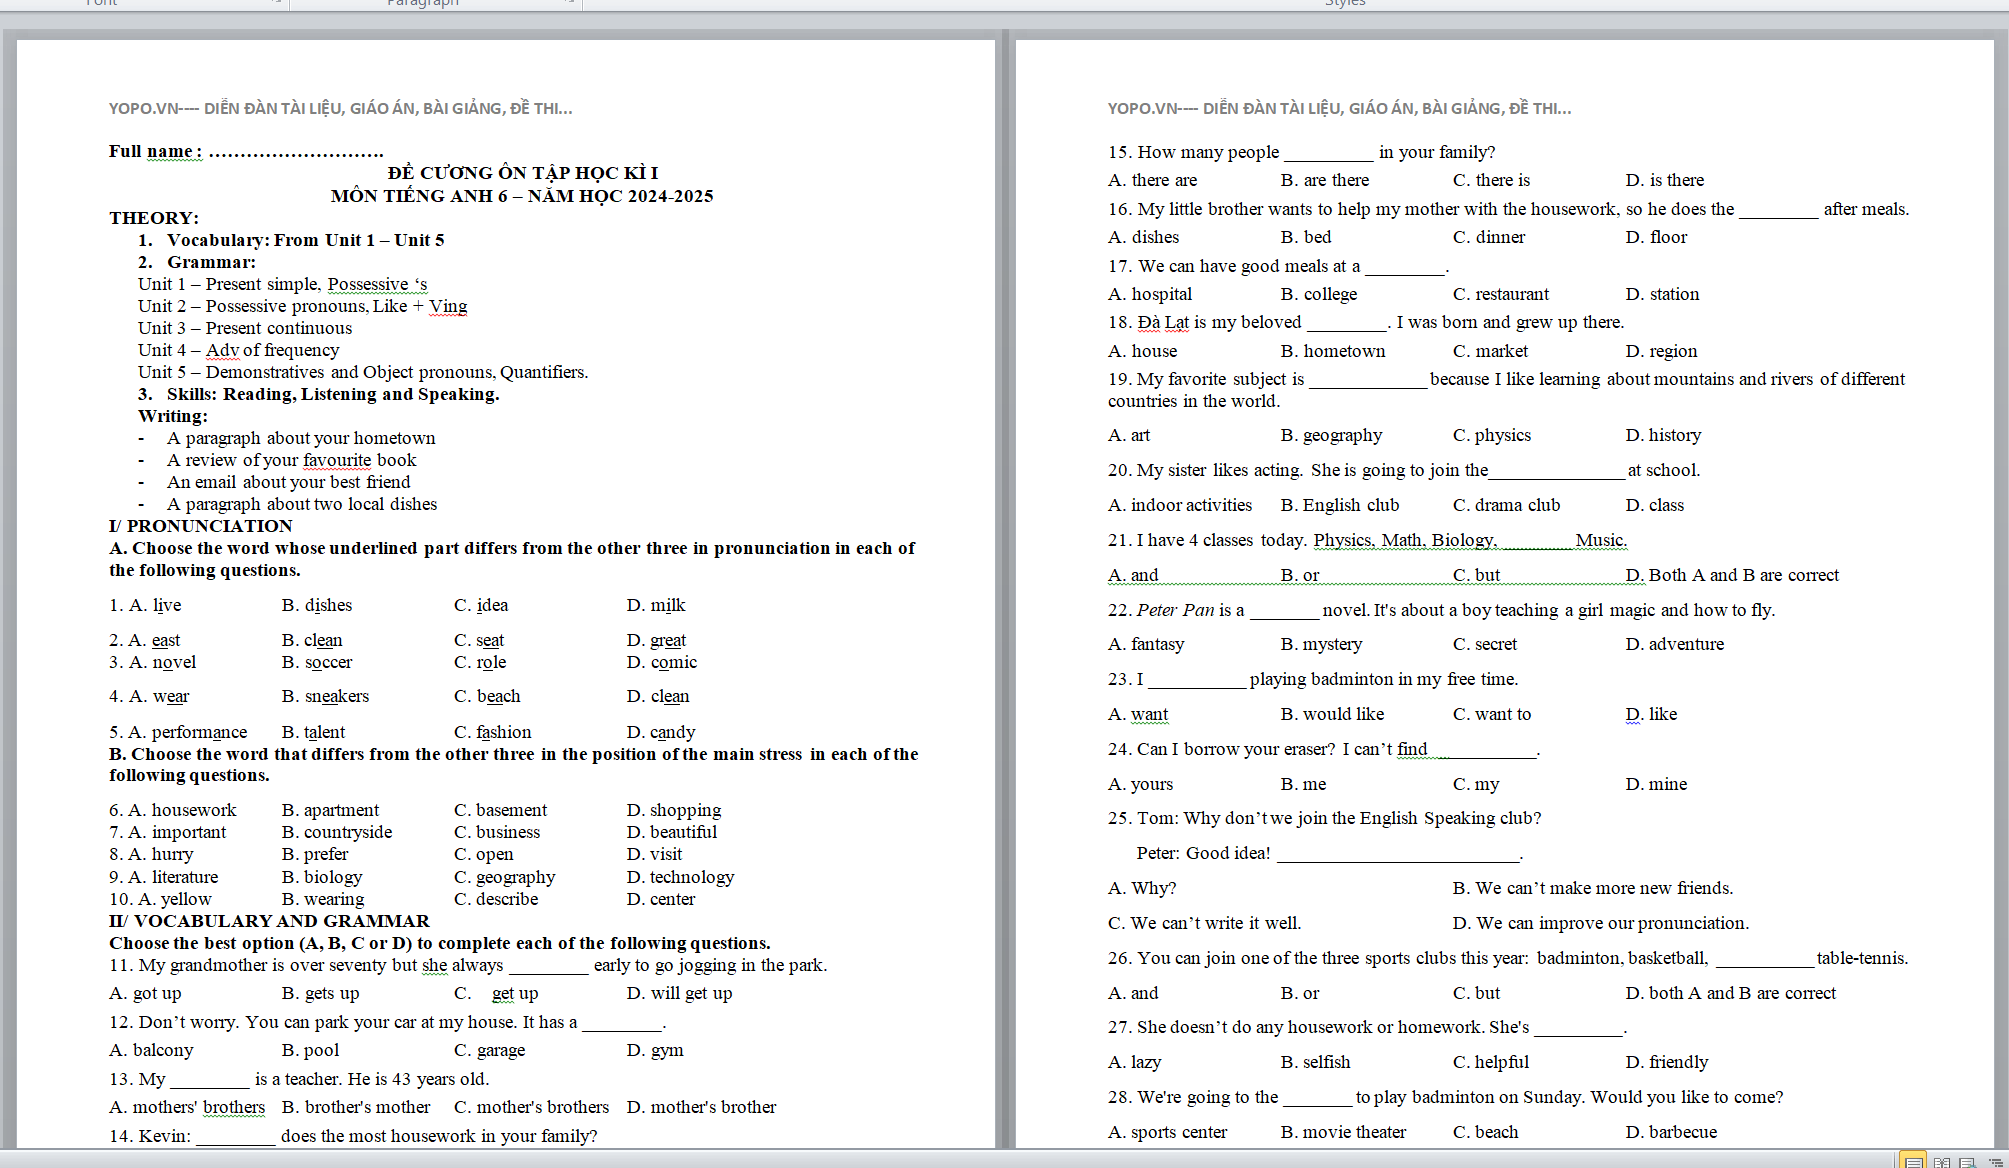Click option 'B. hometown' in question 18

(x=1333, y=351)
